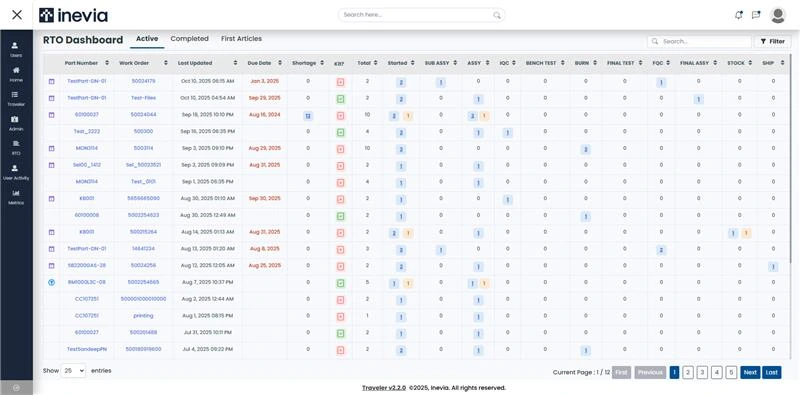This screenshot has height=395, width=800.
Task: Open part number TestSandeepPN link
Action: pos(87,349)
